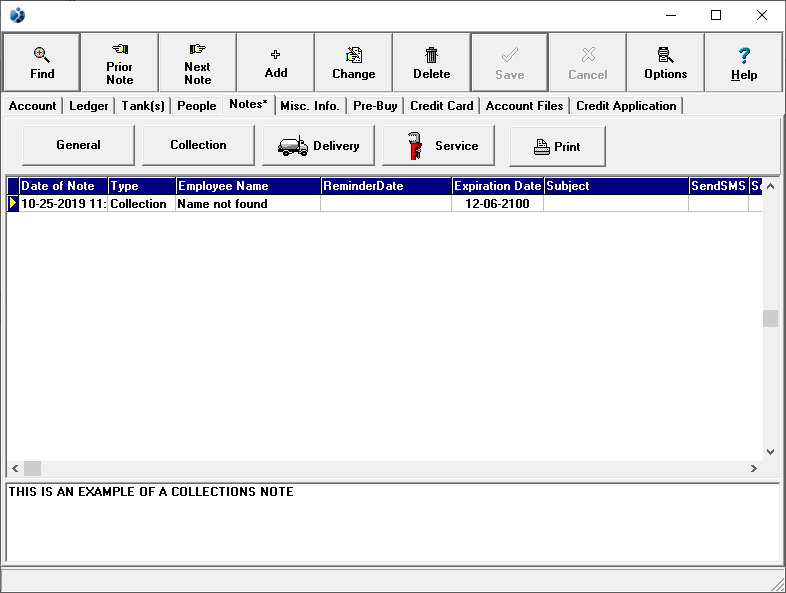
Task: Switch to the People tab
Action: pos(196,106)
